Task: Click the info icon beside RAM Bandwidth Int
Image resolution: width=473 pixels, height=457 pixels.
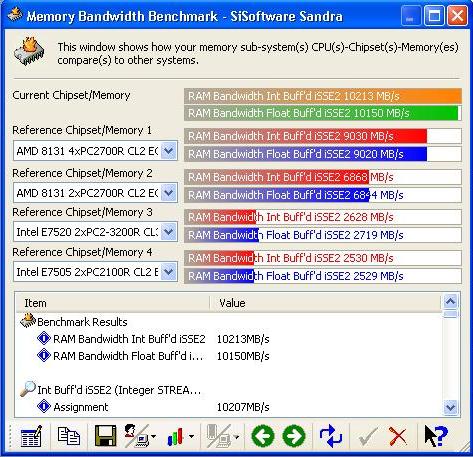Action: [x=44, y=338]
